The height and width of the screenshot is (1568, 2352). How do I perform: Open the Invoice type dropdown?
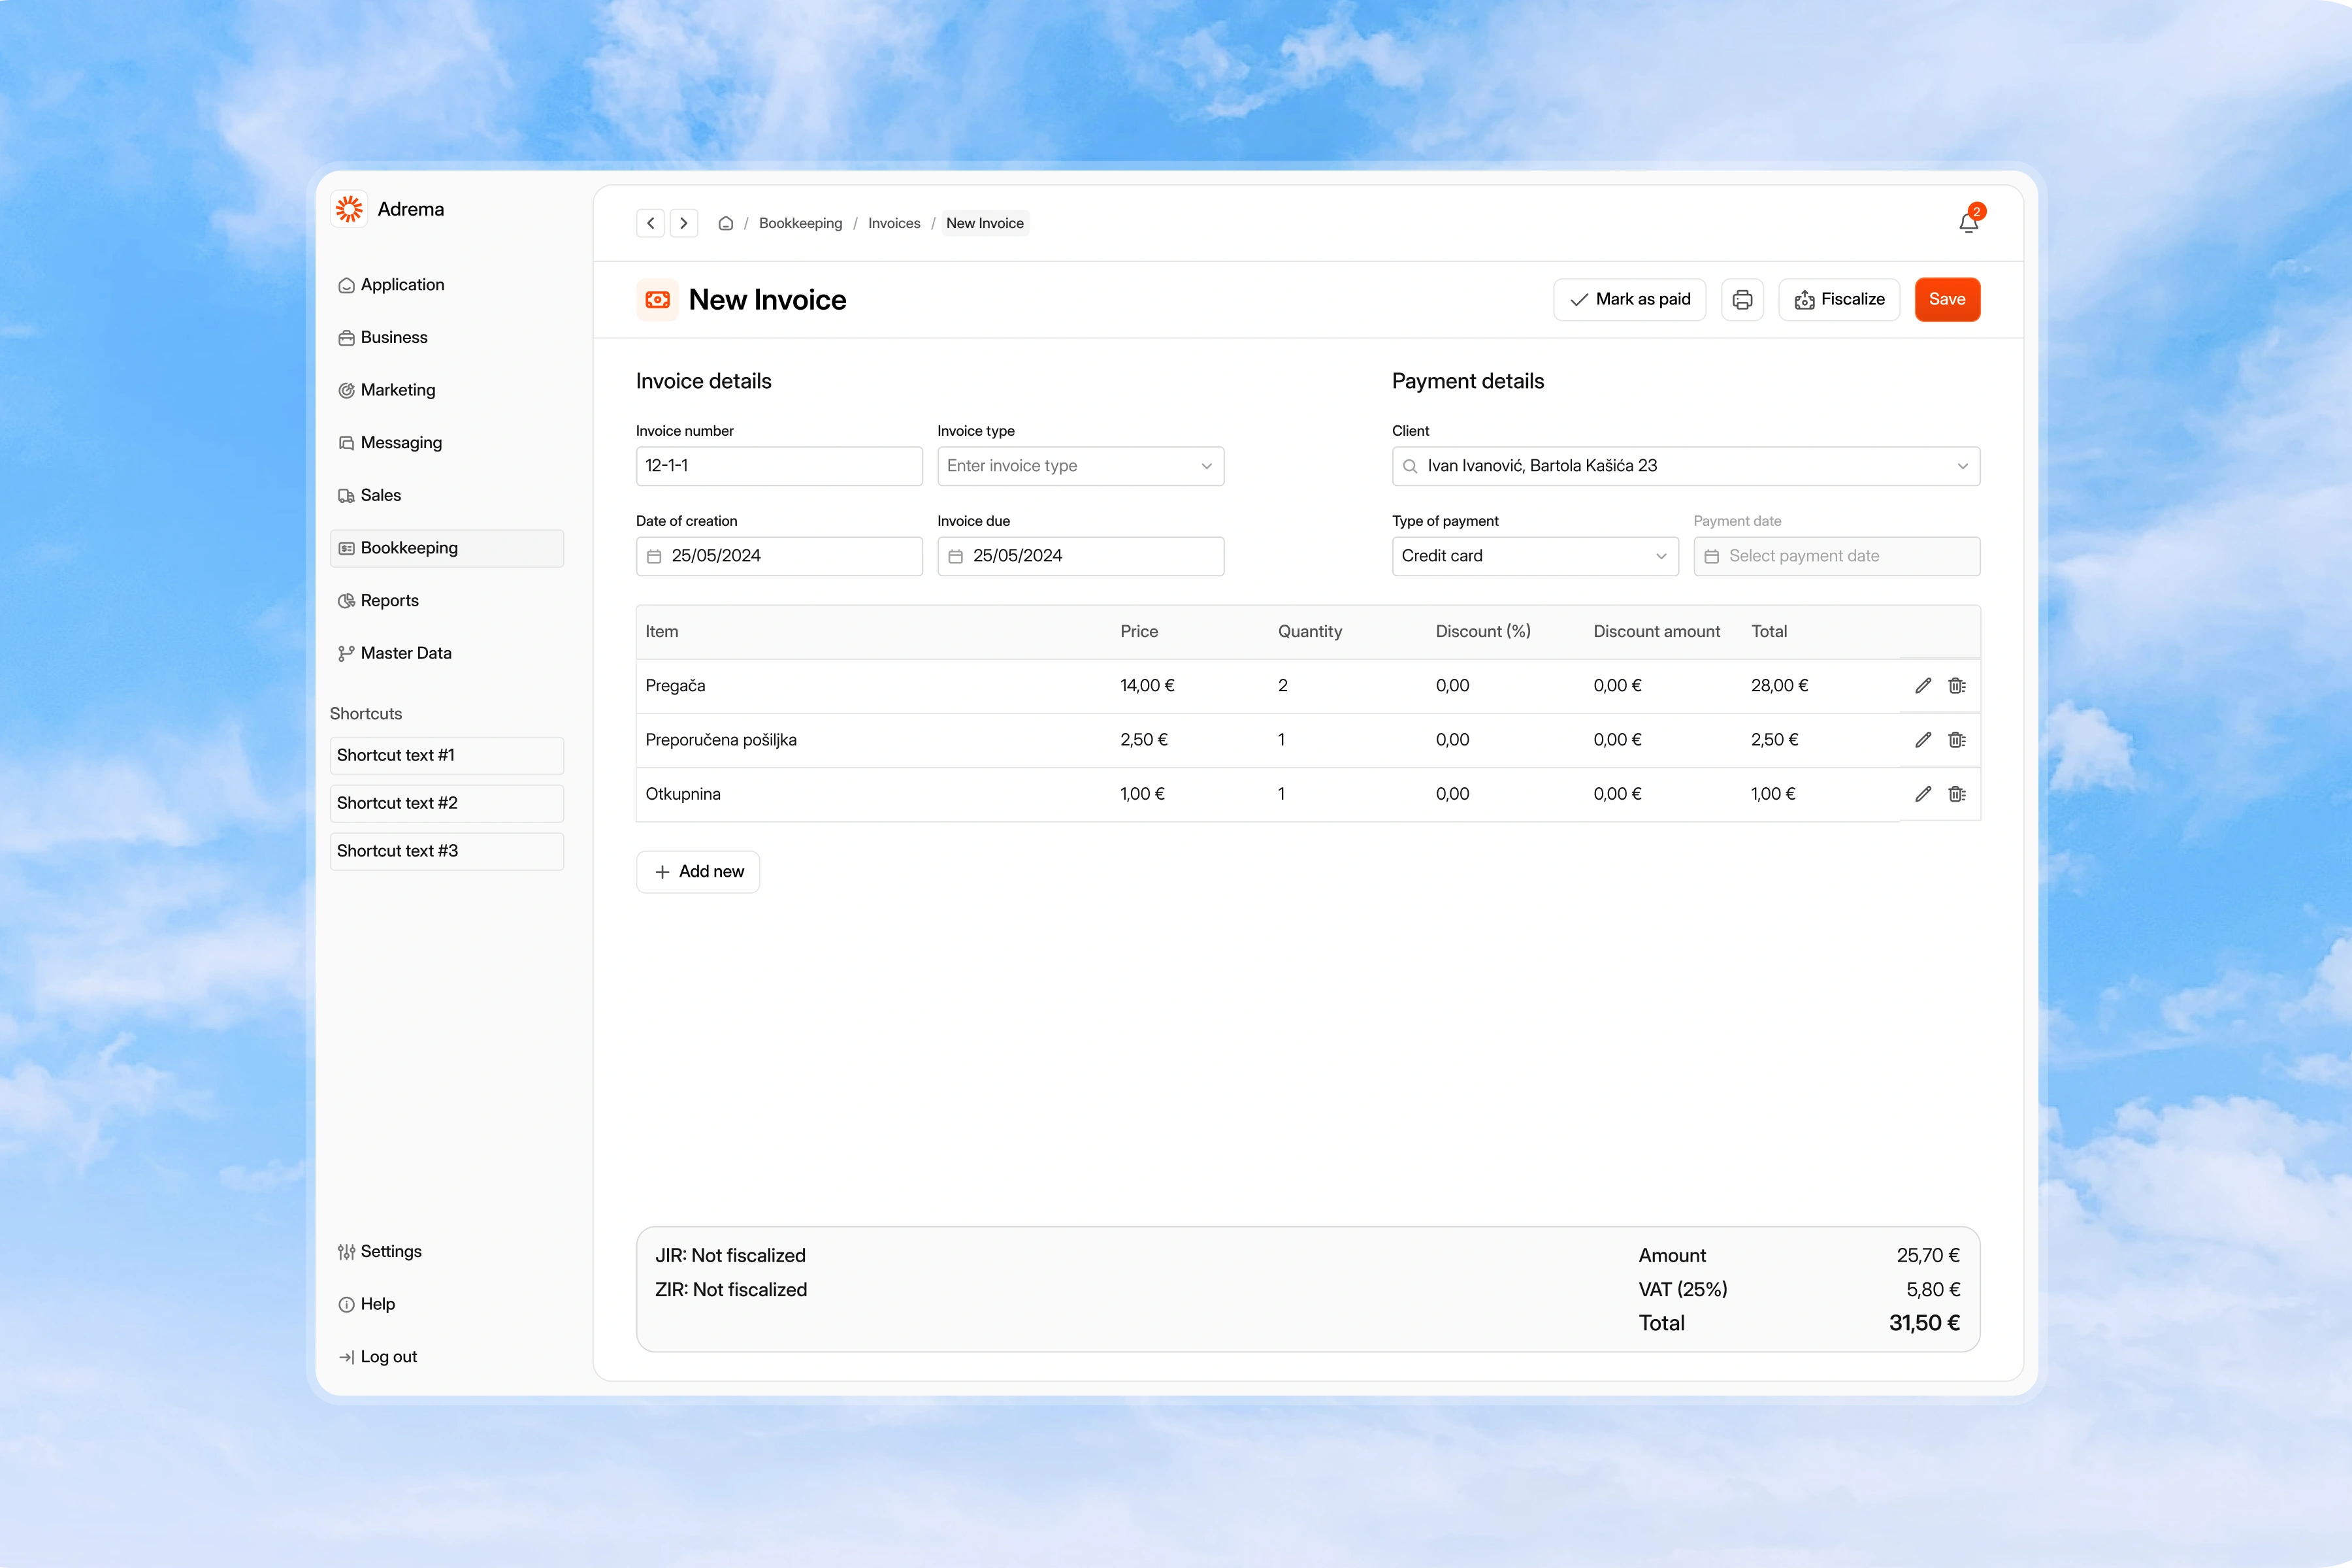point(1080,466)
